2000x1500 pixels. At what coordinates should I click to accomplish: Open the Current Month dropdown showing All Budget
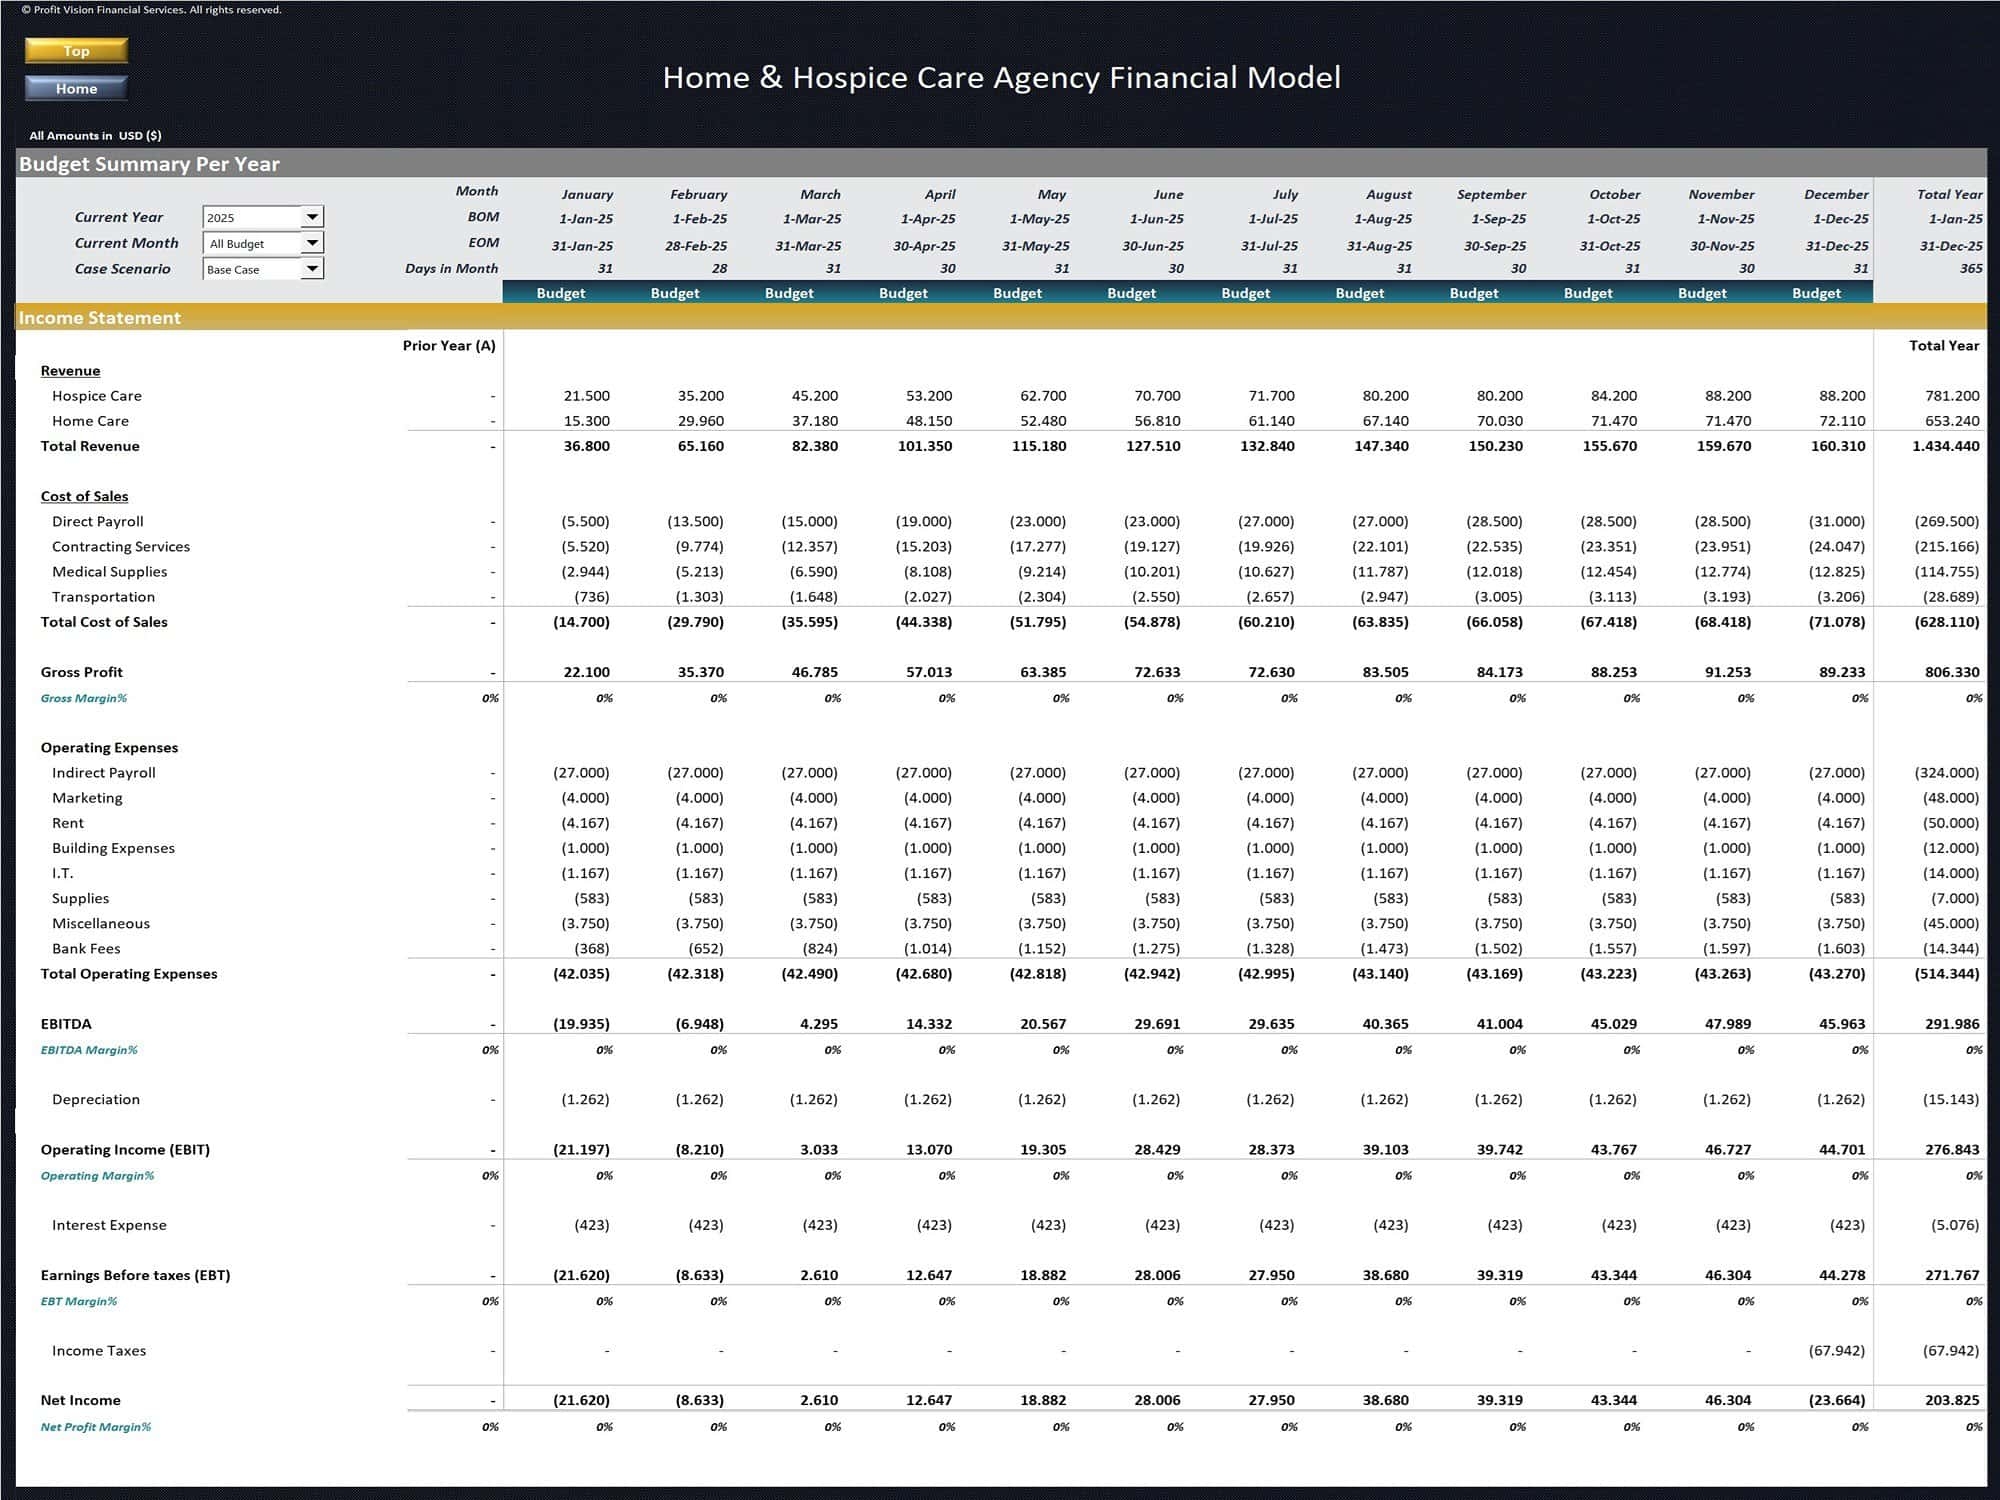(312, 243)
